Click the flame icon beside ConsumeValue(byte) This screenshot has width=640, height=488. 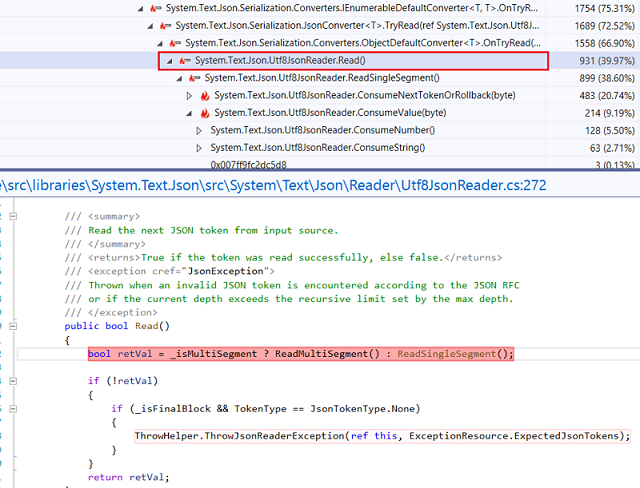click(x=205, y=113)
